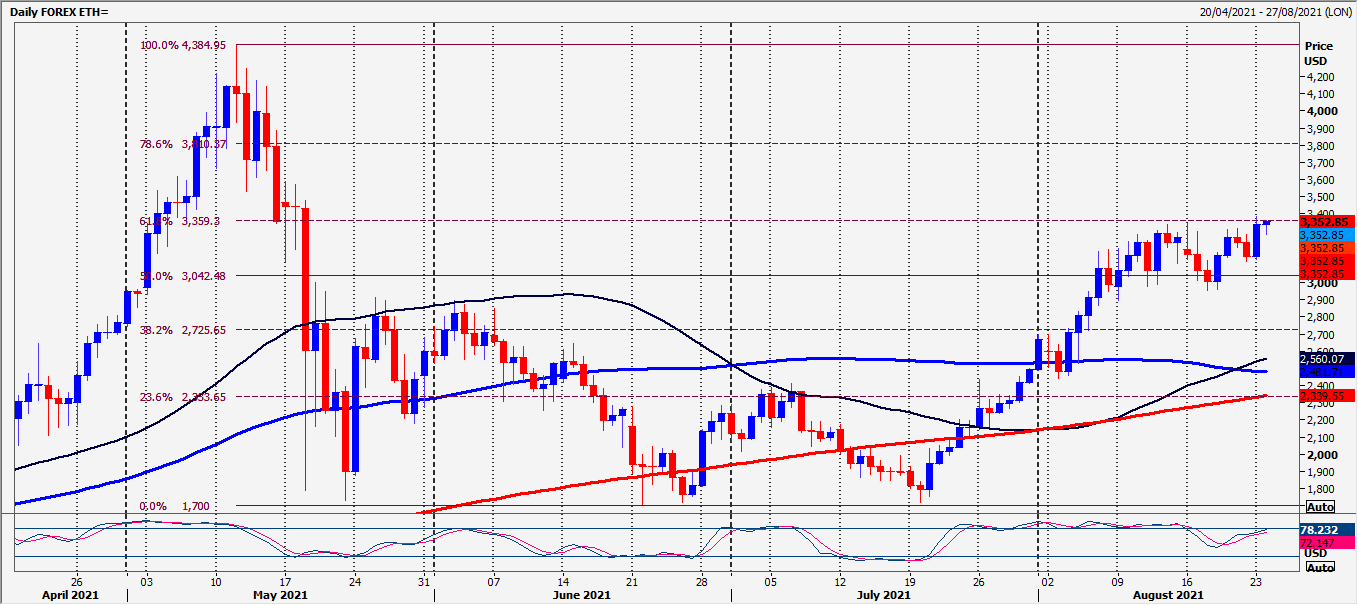Image resolution: width=1358 pixels, height=605 pixels.
Task: Select the 61.8% 3,359.3 Fibonacci label
Action: click(x=179, y=221)
